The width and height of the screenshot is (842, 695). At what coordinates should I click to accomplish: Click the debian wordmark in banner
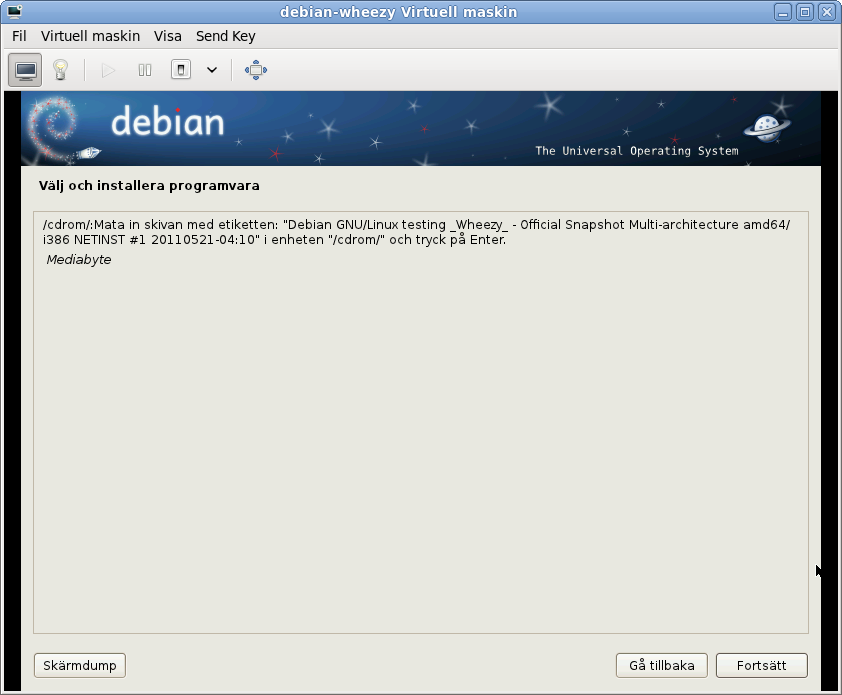coord(168,121)
